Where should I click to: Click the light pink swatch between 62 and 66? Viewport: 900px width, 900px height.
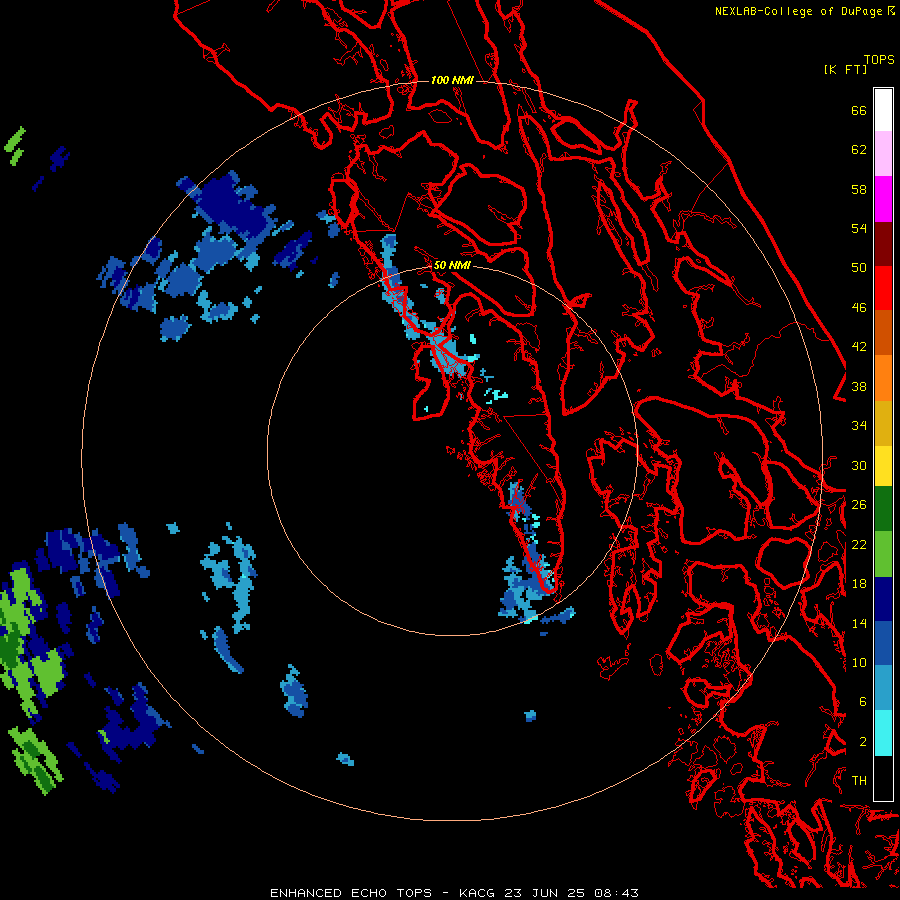pos(883,154)
